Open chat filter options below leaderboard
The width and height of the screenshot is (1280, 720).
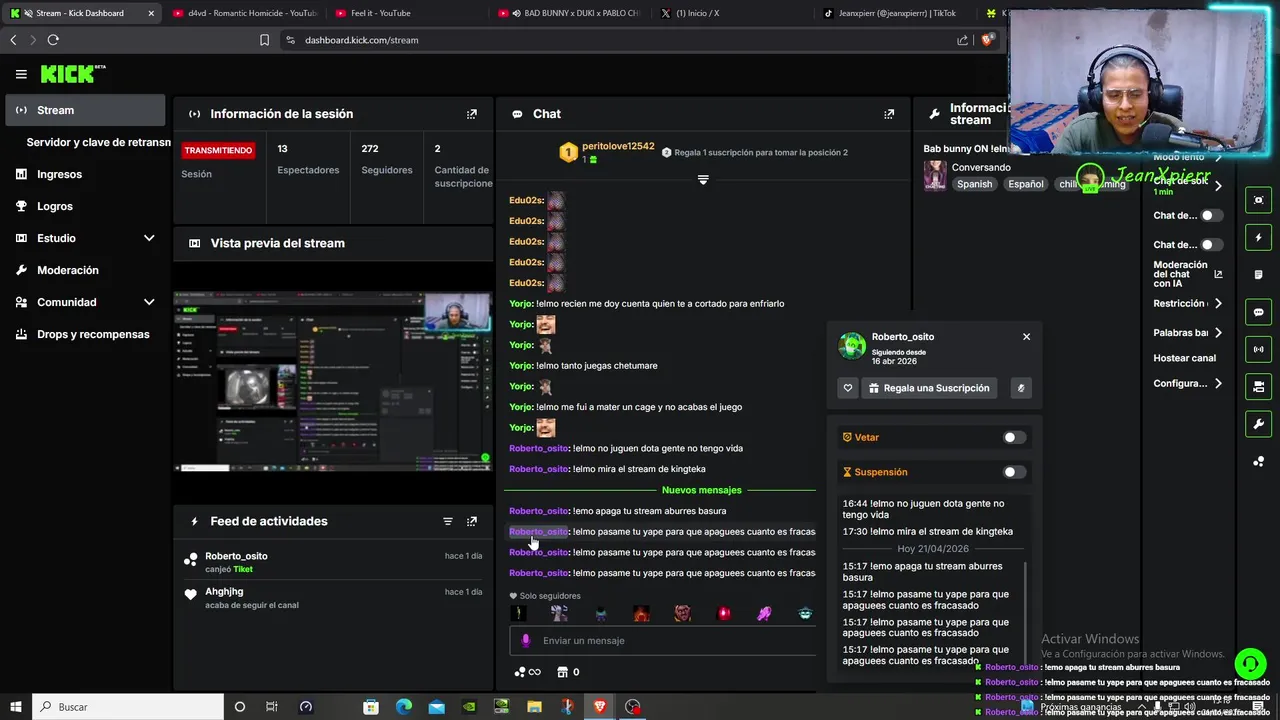pos(703,180)
